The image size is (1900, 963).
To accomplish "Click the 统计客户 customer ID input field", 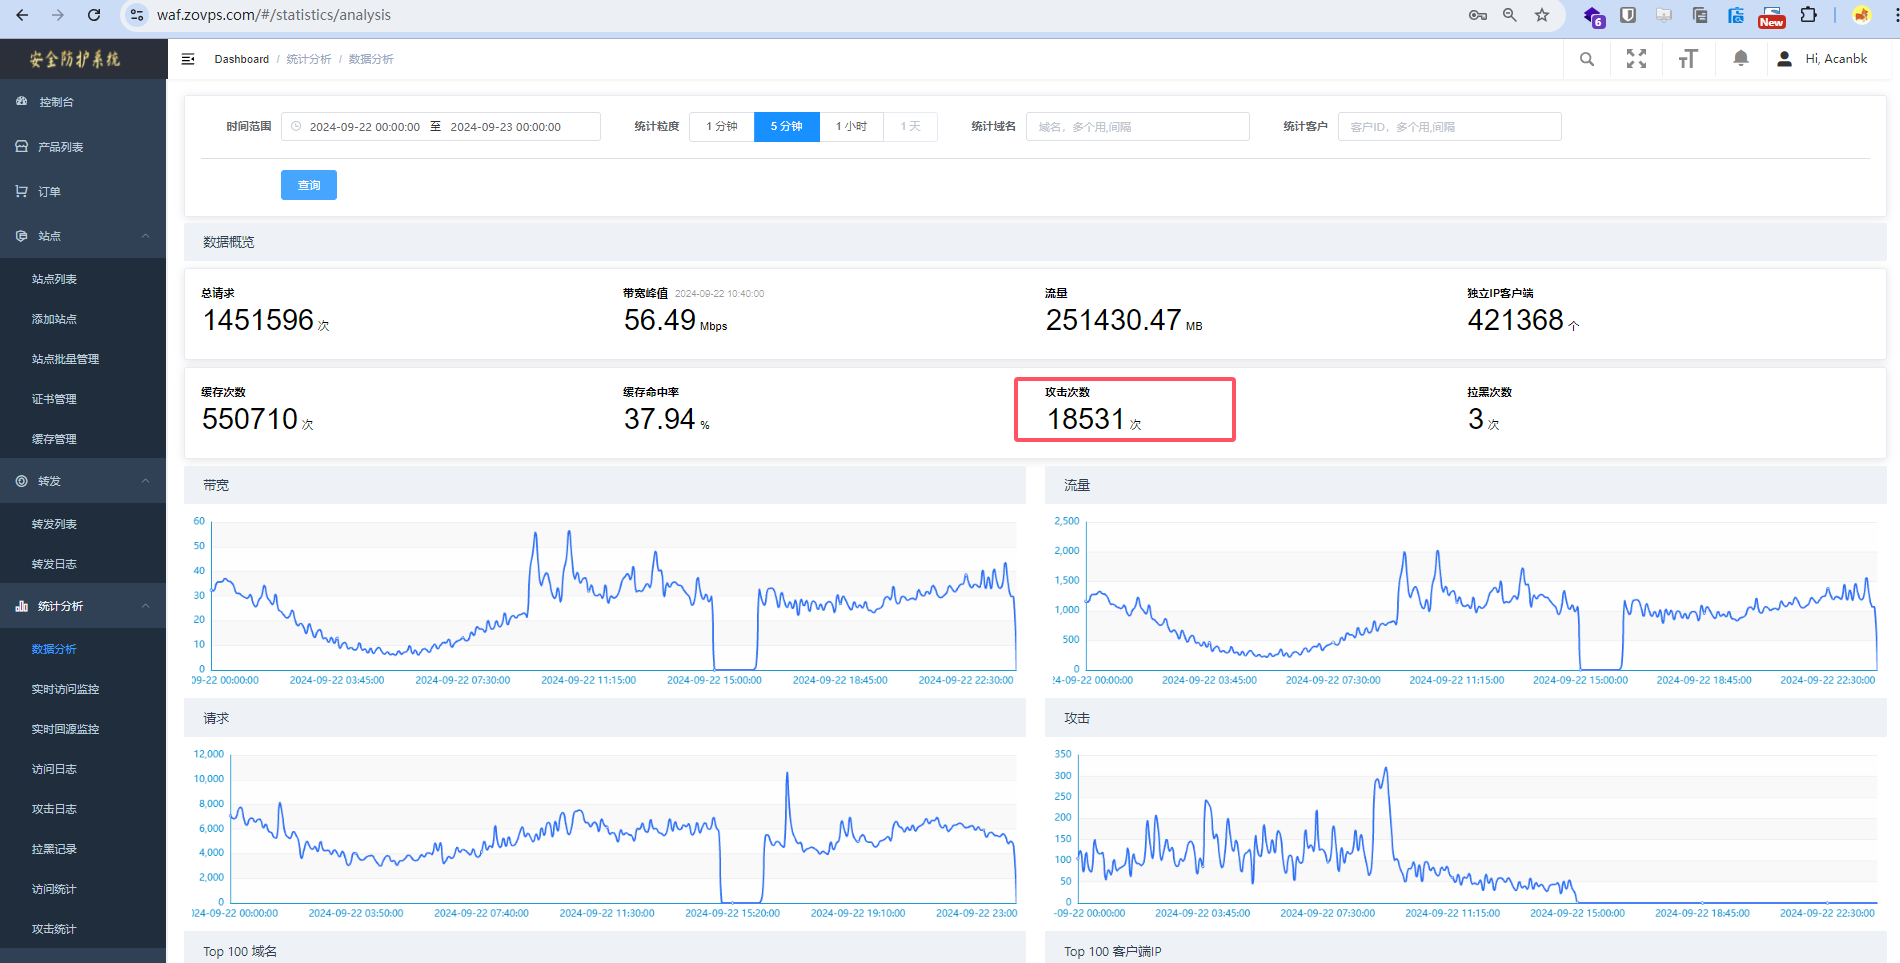I will pos(1450,127).
